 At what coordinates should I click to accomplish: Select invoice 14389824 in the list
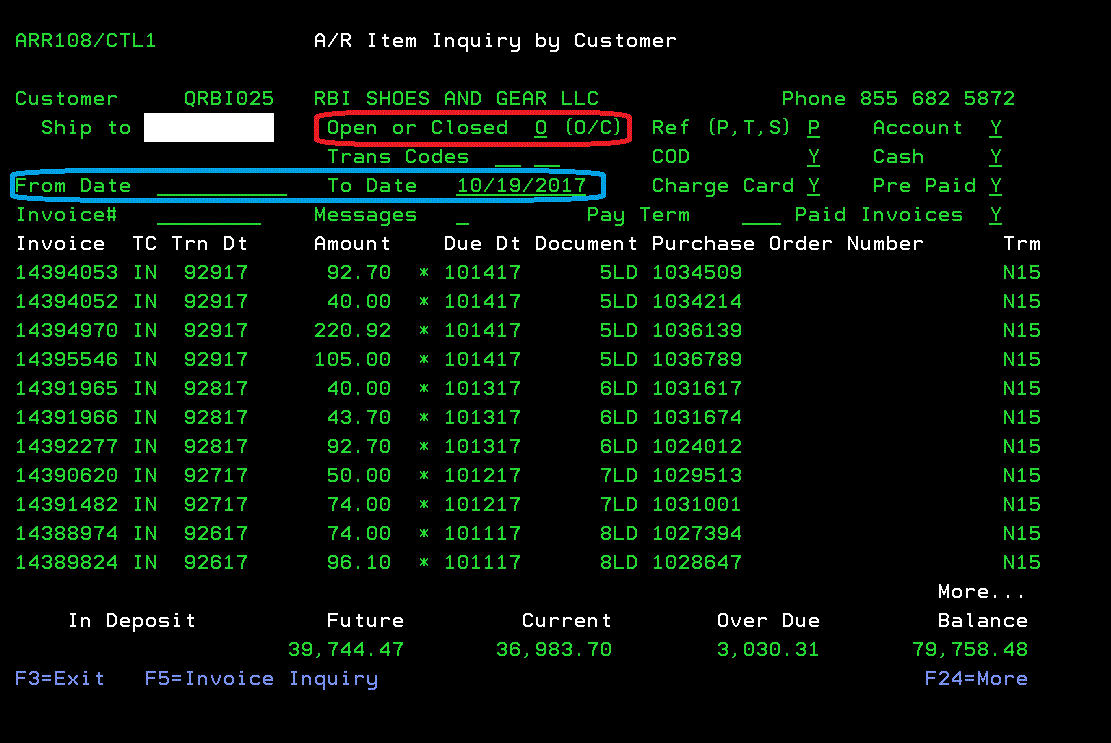pos(66,563)
